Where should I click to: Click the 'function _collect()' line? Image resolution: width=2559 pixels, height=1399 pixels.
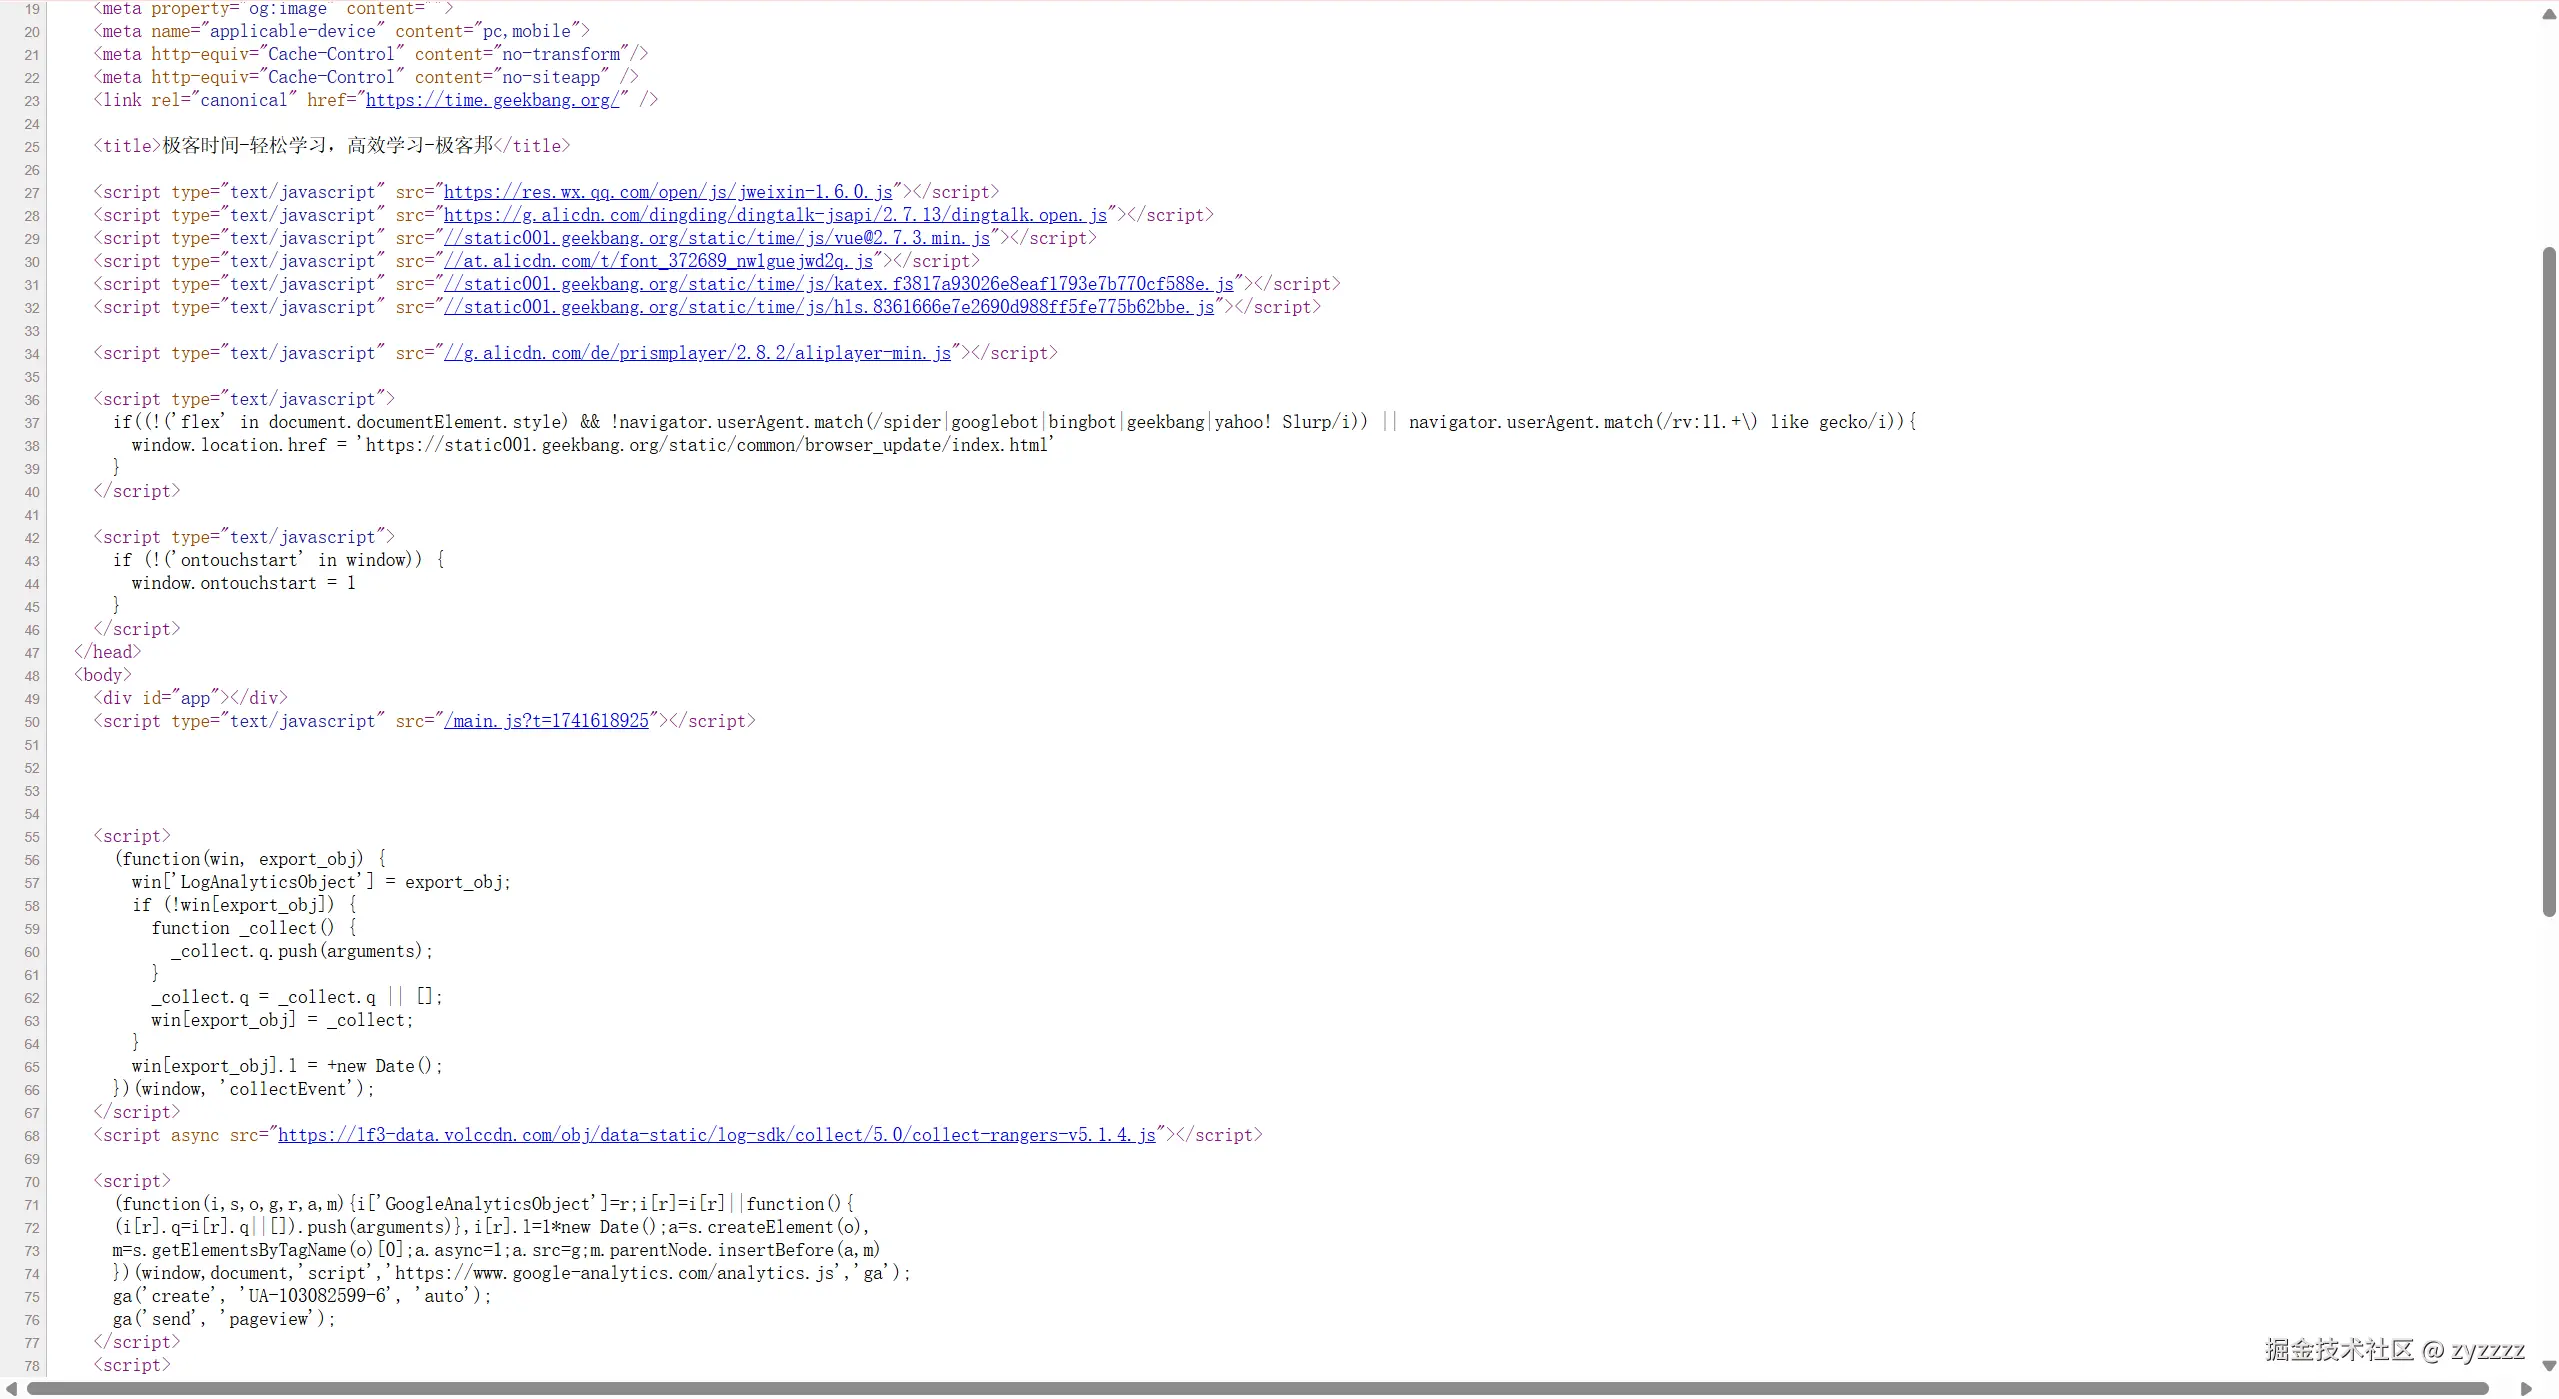coord(254,928)
